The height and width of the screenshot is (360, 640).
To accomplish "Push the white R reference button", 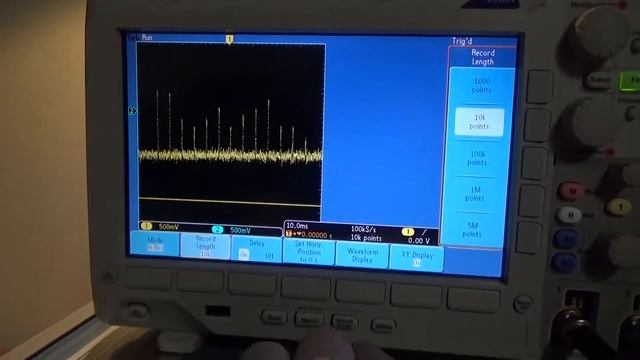I will [x=570, y=215].
